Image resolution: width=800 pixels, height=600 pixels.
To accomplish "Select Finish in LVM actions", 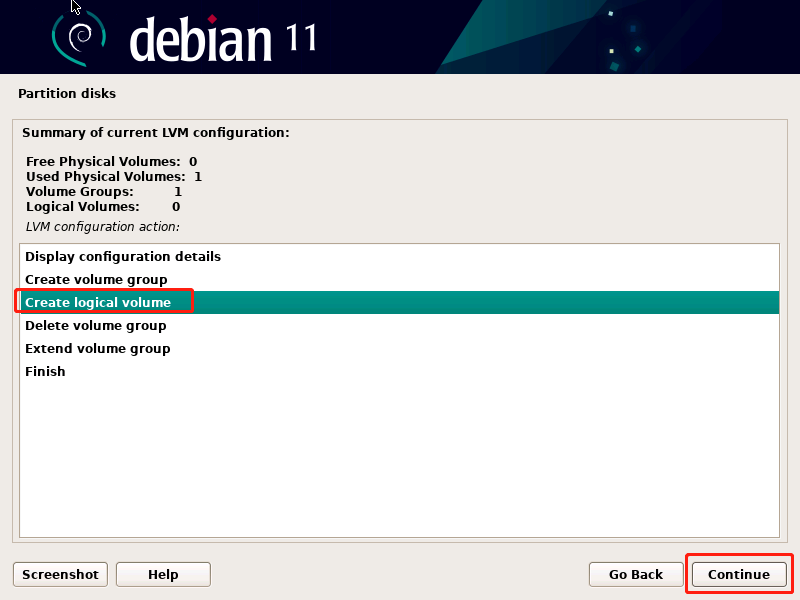I will tap(399, 371).
